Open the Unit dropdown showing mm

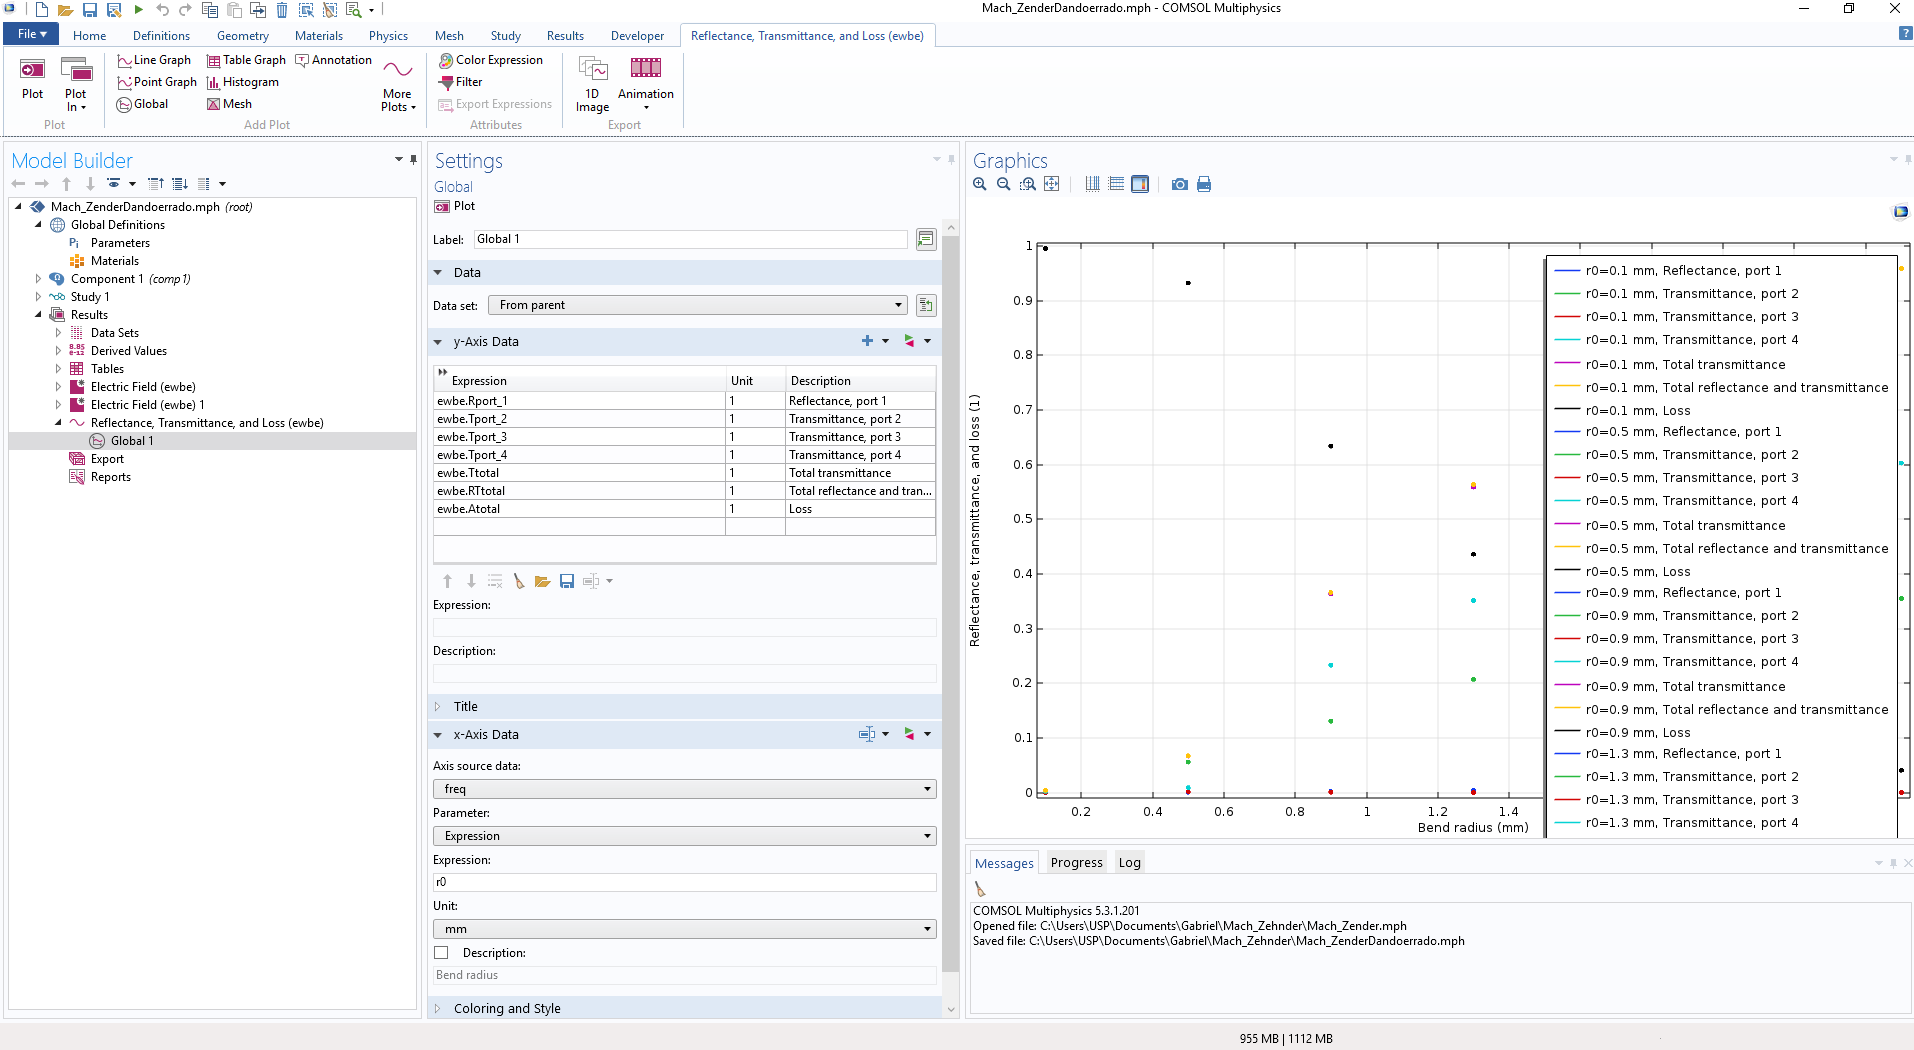point(684,929)
